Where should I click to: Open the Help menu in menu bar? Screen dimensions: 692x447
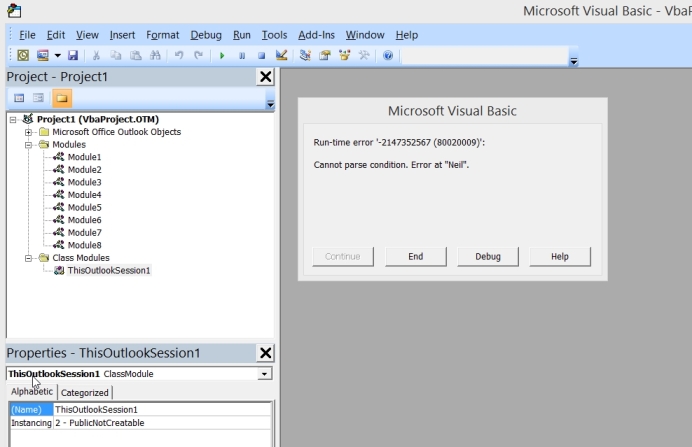406,35
